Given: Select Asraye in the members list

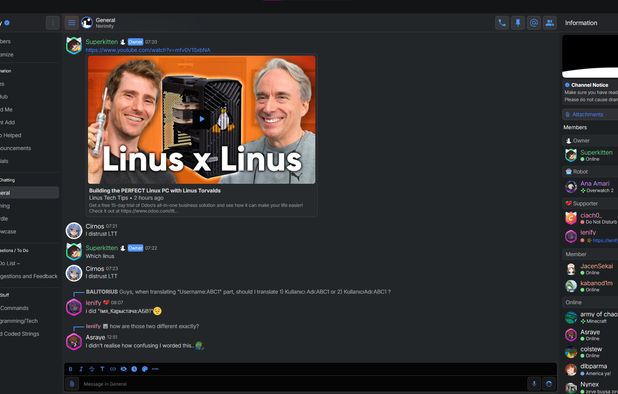Looking at the screenshot, I should (x=590, y=335).
